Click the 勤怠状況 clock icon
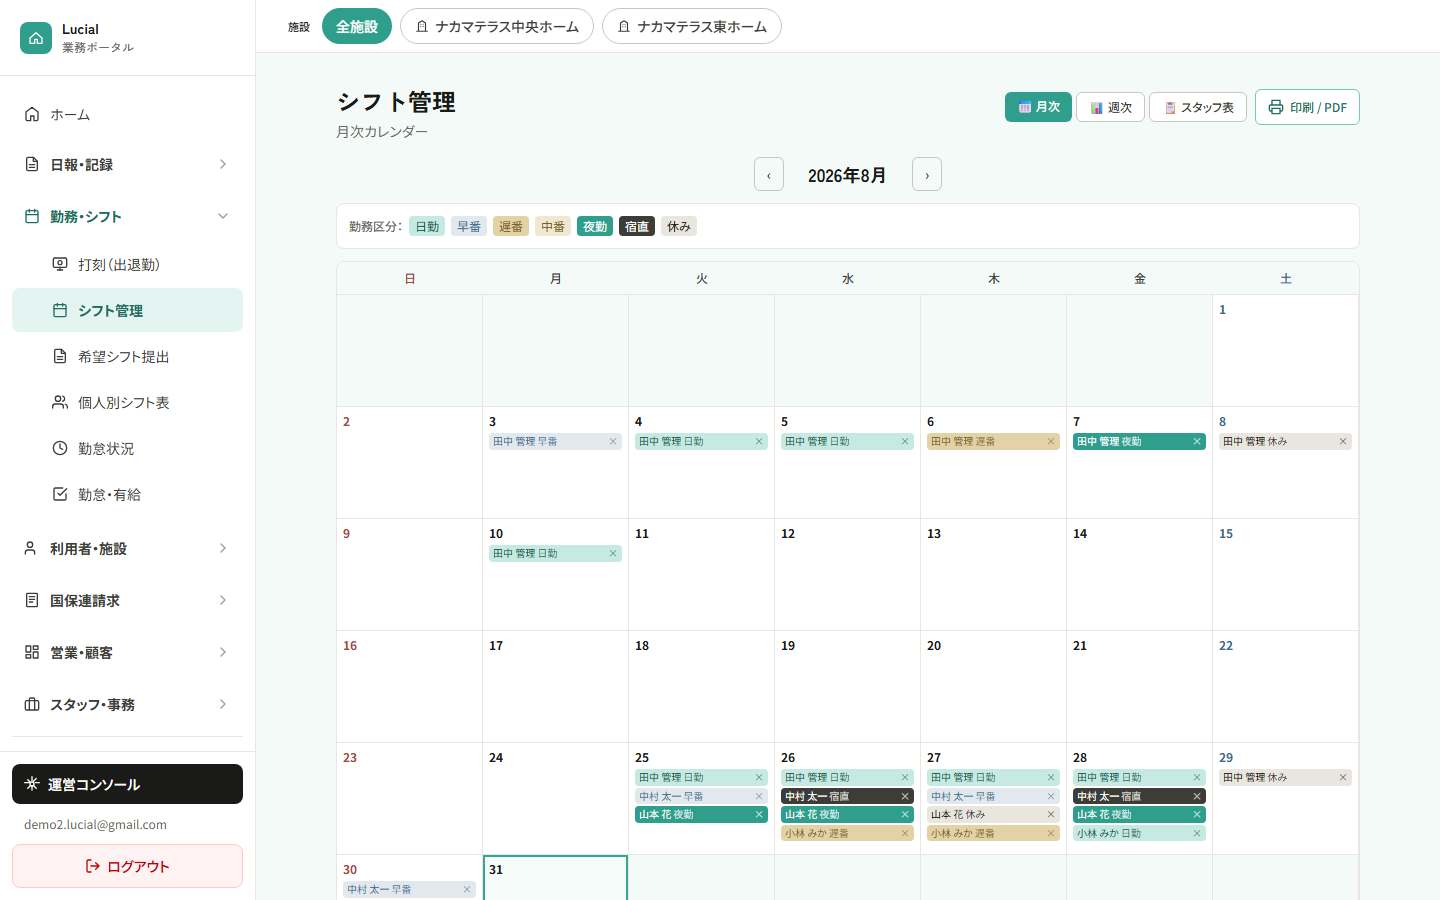 [60, 448]
